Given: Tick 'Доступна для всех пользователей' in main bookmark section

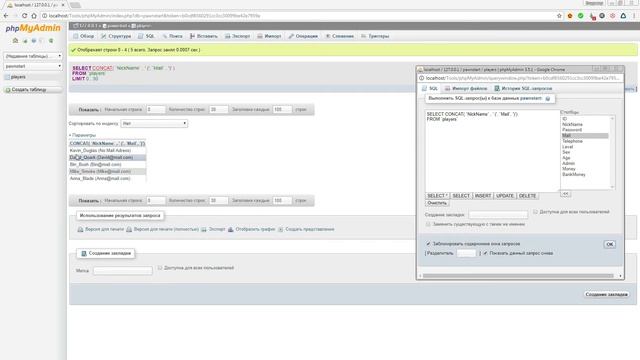Looking at the screenshot, I should [x=160, y=268].
